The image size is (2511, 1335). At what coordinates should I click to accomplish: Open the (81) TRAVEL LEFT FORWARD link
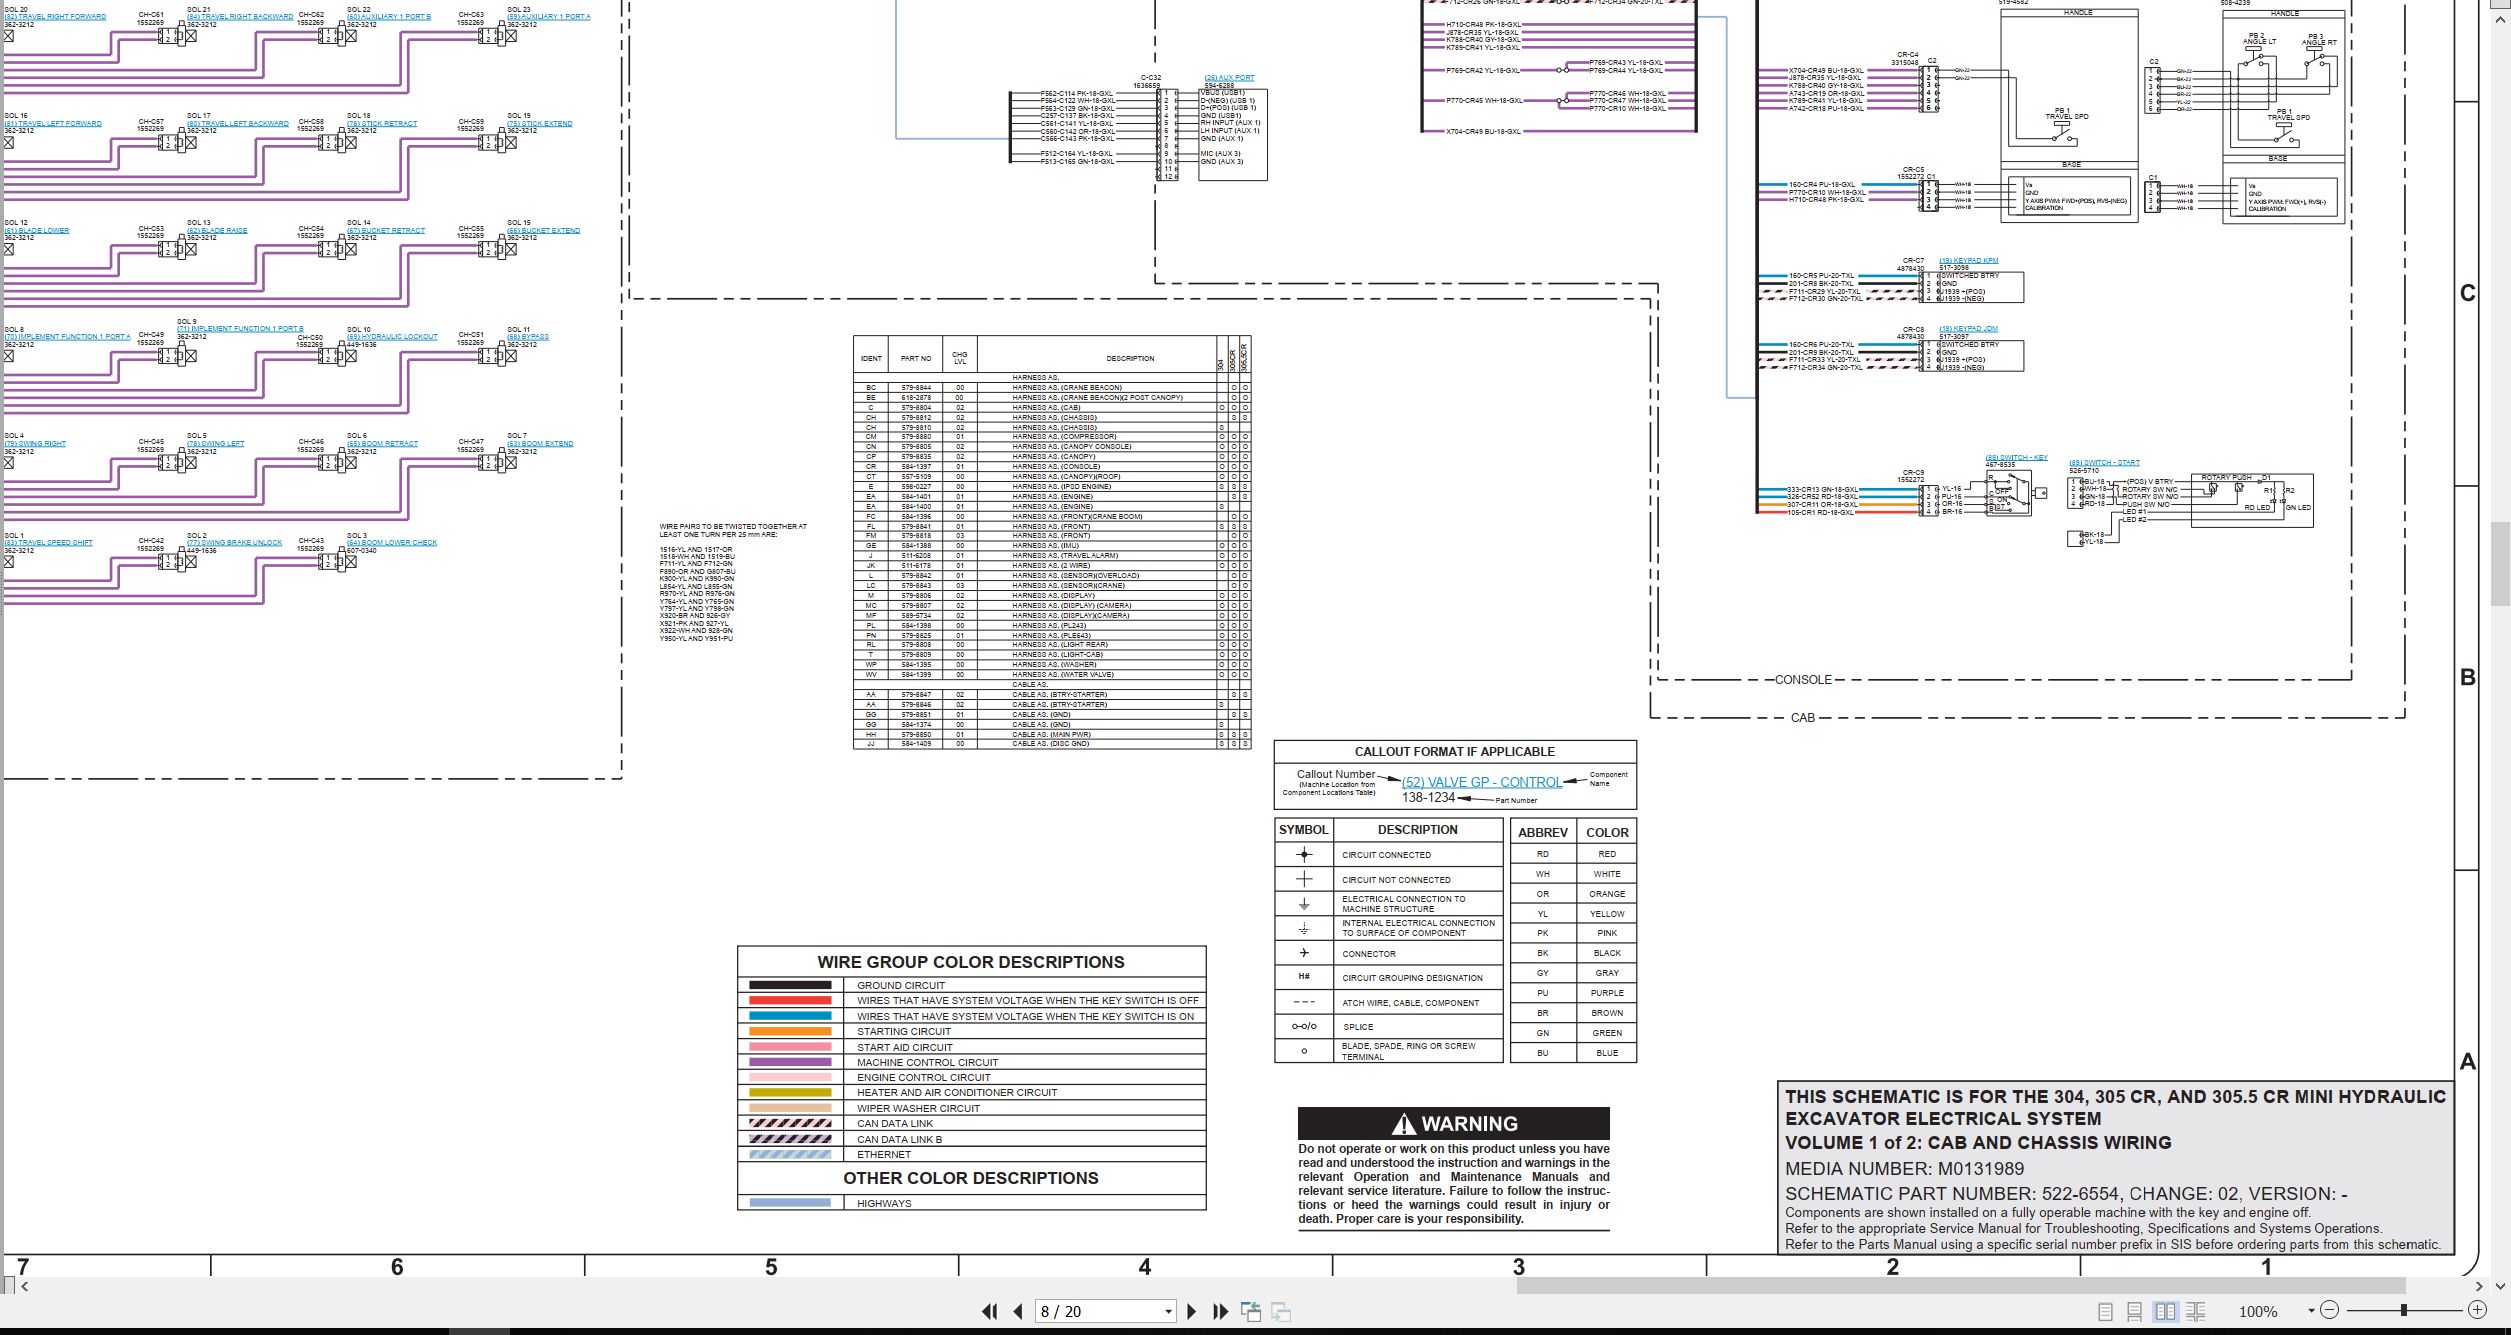click(53, 124)
